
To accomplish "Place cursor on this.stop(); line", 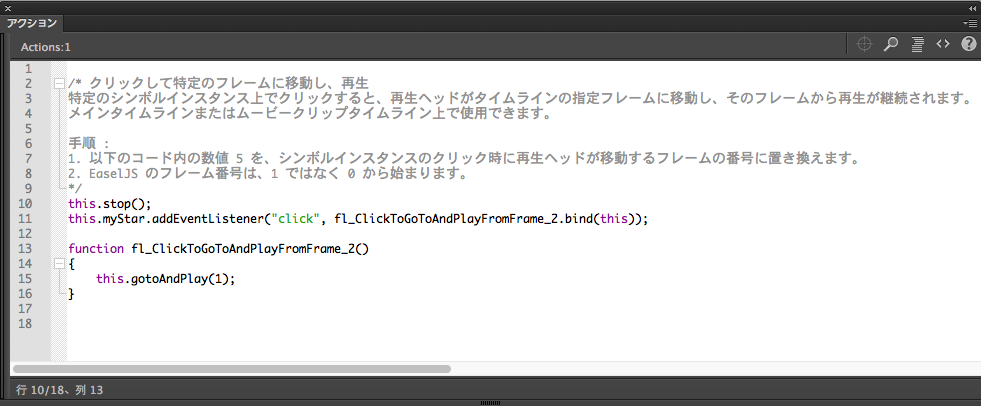I will click(110, 203).
